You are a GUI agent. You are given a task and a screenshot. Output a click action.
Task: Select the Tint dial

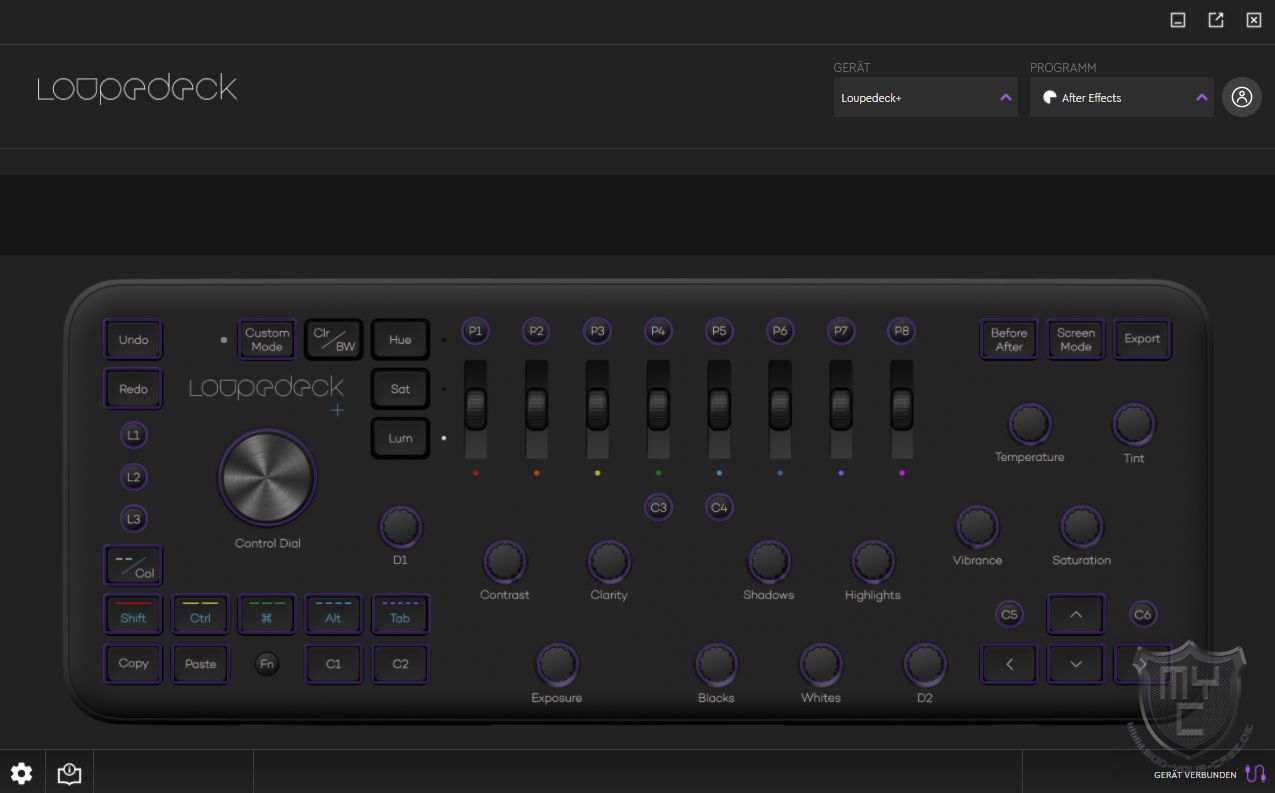[1133, 425]
